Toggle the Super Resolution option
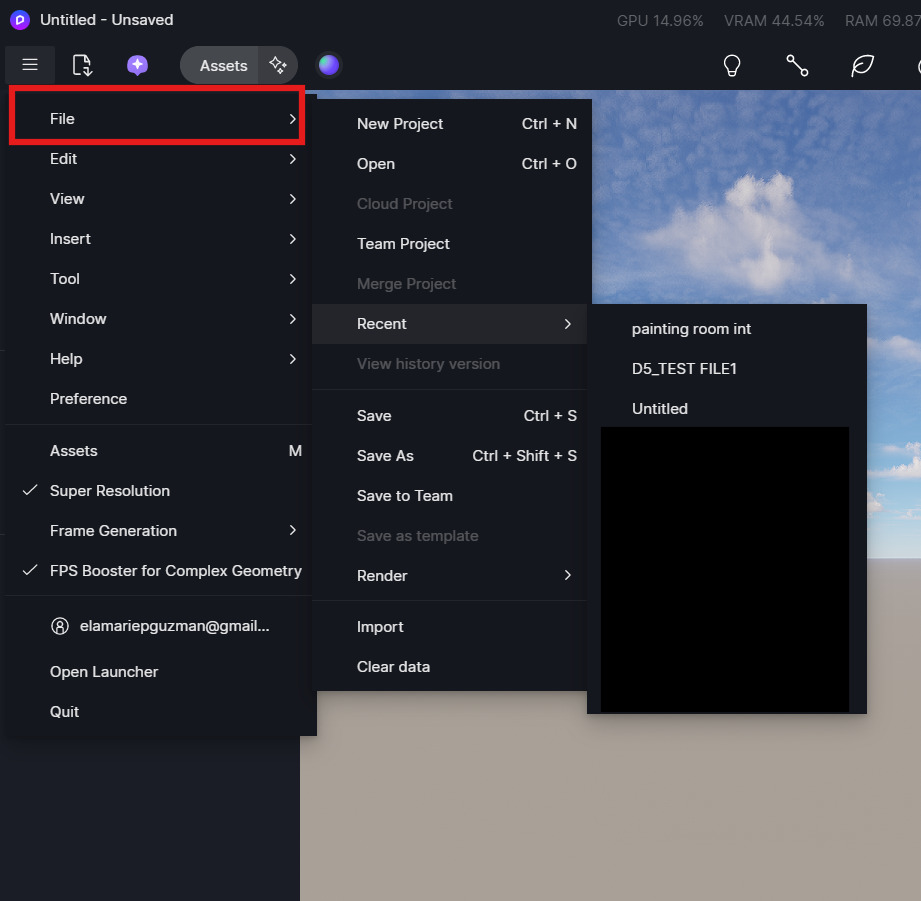The width and height of the screenshot is (921, 901). pyautogui.click(x=110, y=491)
